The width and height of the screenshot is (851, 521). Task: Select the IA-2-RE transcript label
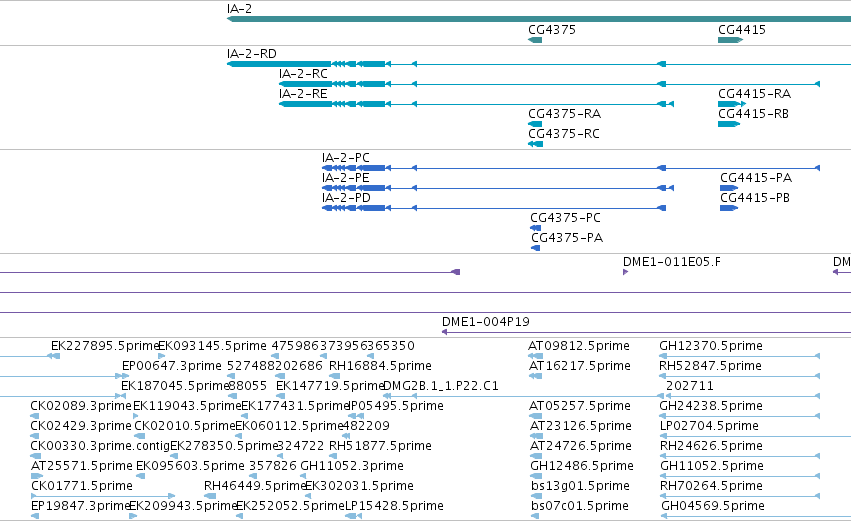(303, 94)
